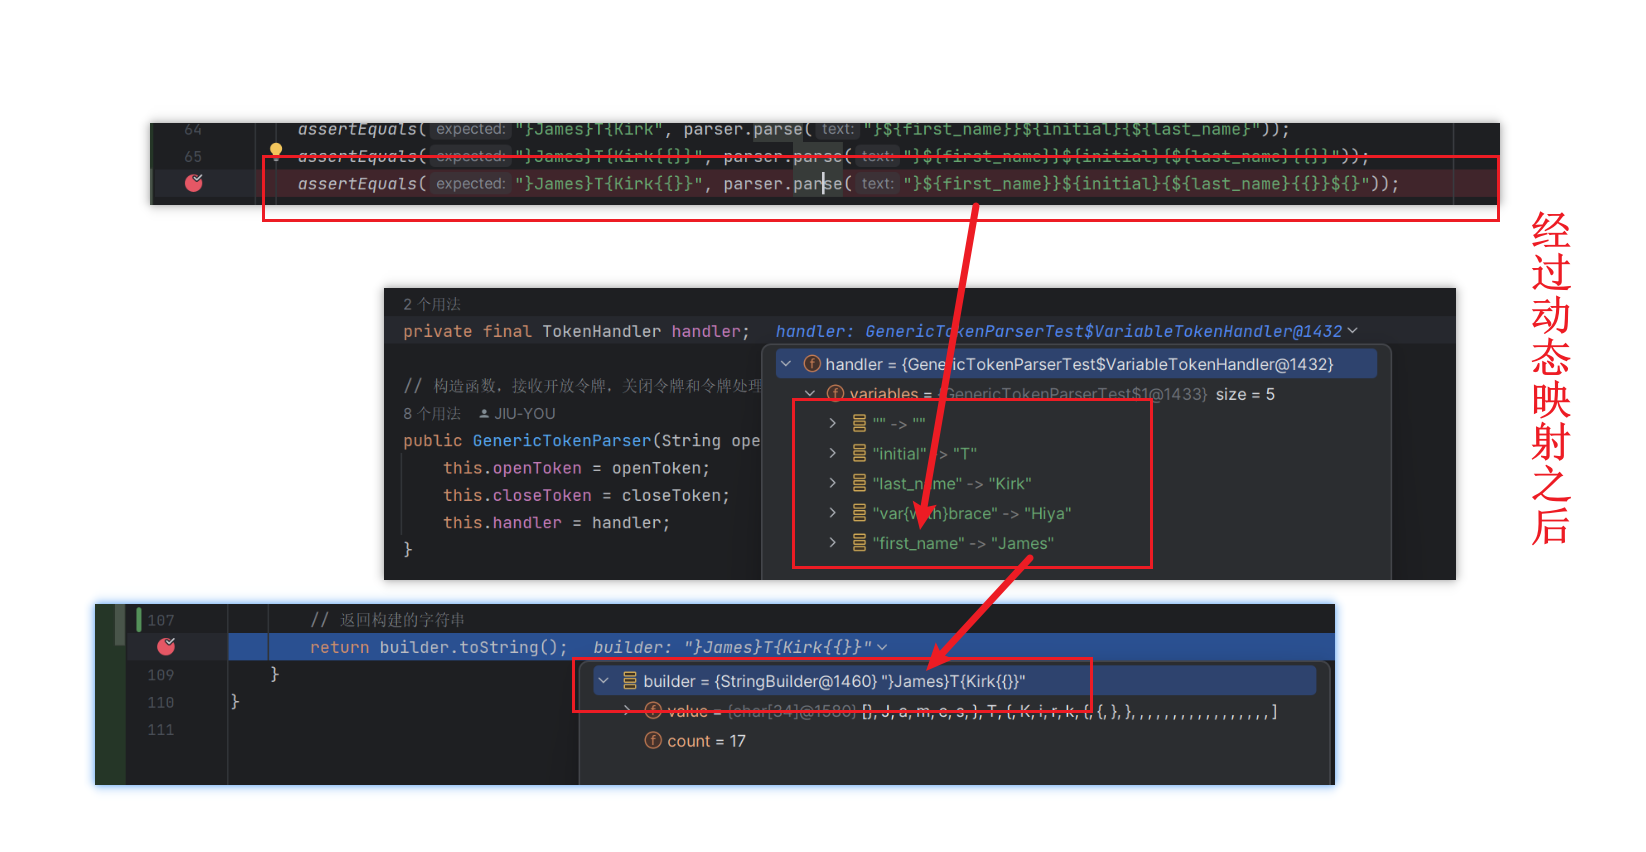Click the map entry icon for "first_name"
Image resolution: width=1646 pixels, height=852 pixels.
[859, 543]
